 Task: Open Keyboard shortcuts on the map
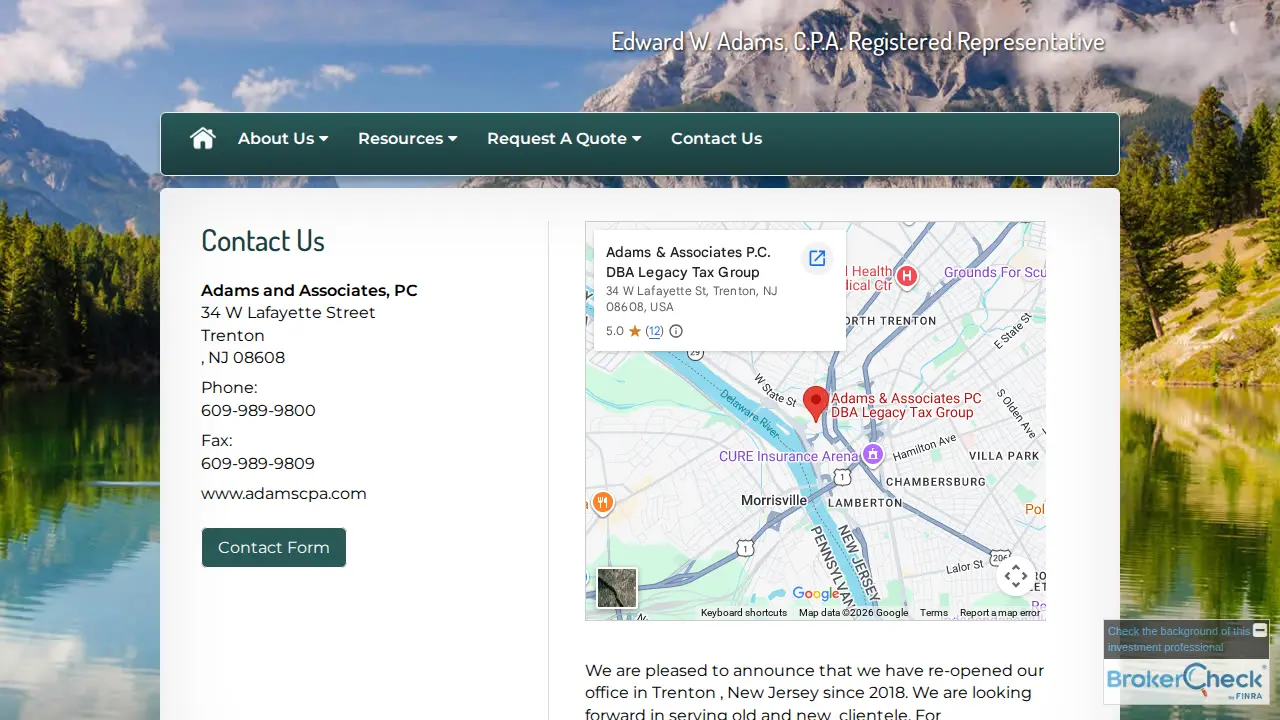[x=744, y=613]
